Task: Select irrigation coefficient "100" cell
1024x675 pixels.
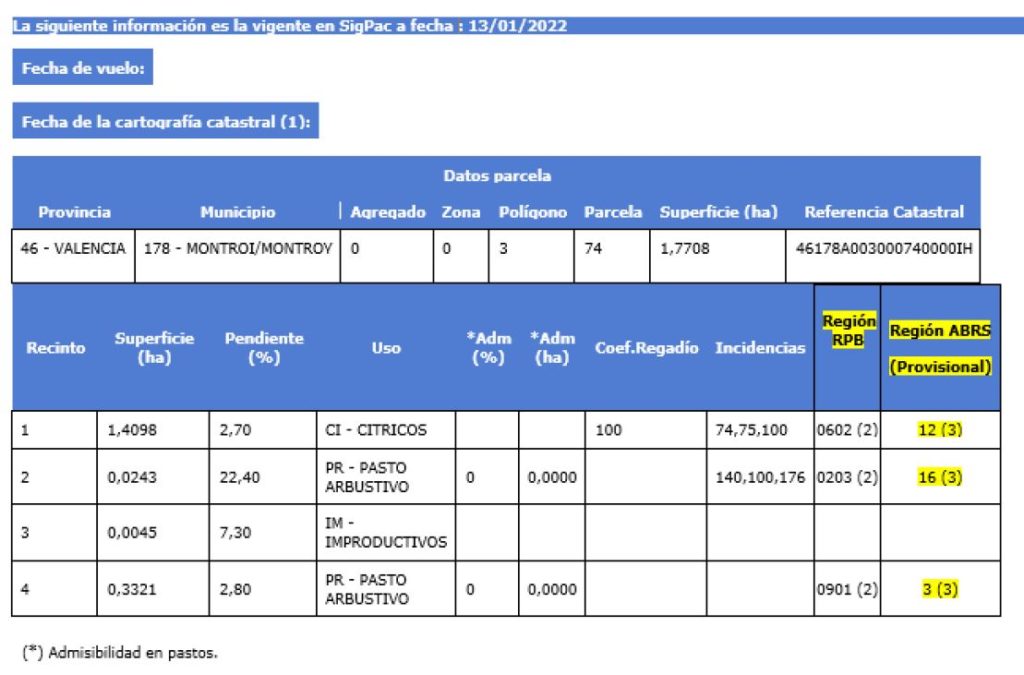Action: tap(645, 430)
